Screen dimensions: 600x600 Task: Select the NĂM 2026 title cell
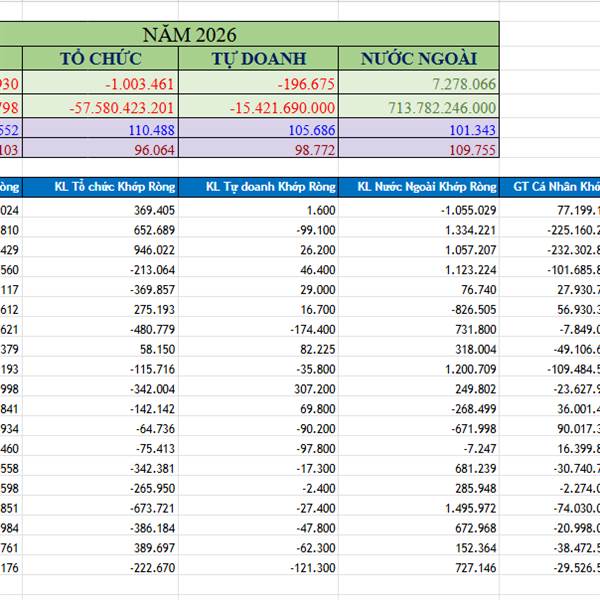pyautogui.click(x=249, y=34)
